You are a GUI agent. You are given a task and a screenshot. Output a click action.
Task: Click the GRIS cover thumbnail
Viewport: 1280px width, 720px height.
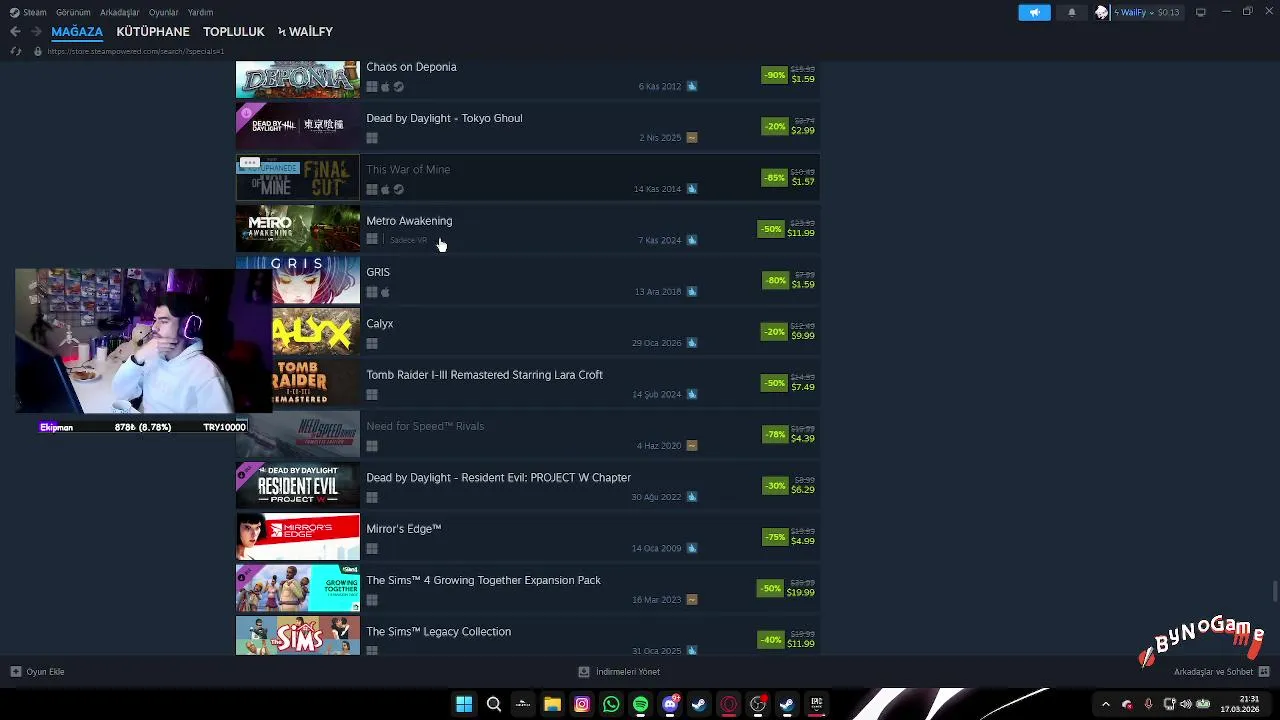(x=316, y=280)
